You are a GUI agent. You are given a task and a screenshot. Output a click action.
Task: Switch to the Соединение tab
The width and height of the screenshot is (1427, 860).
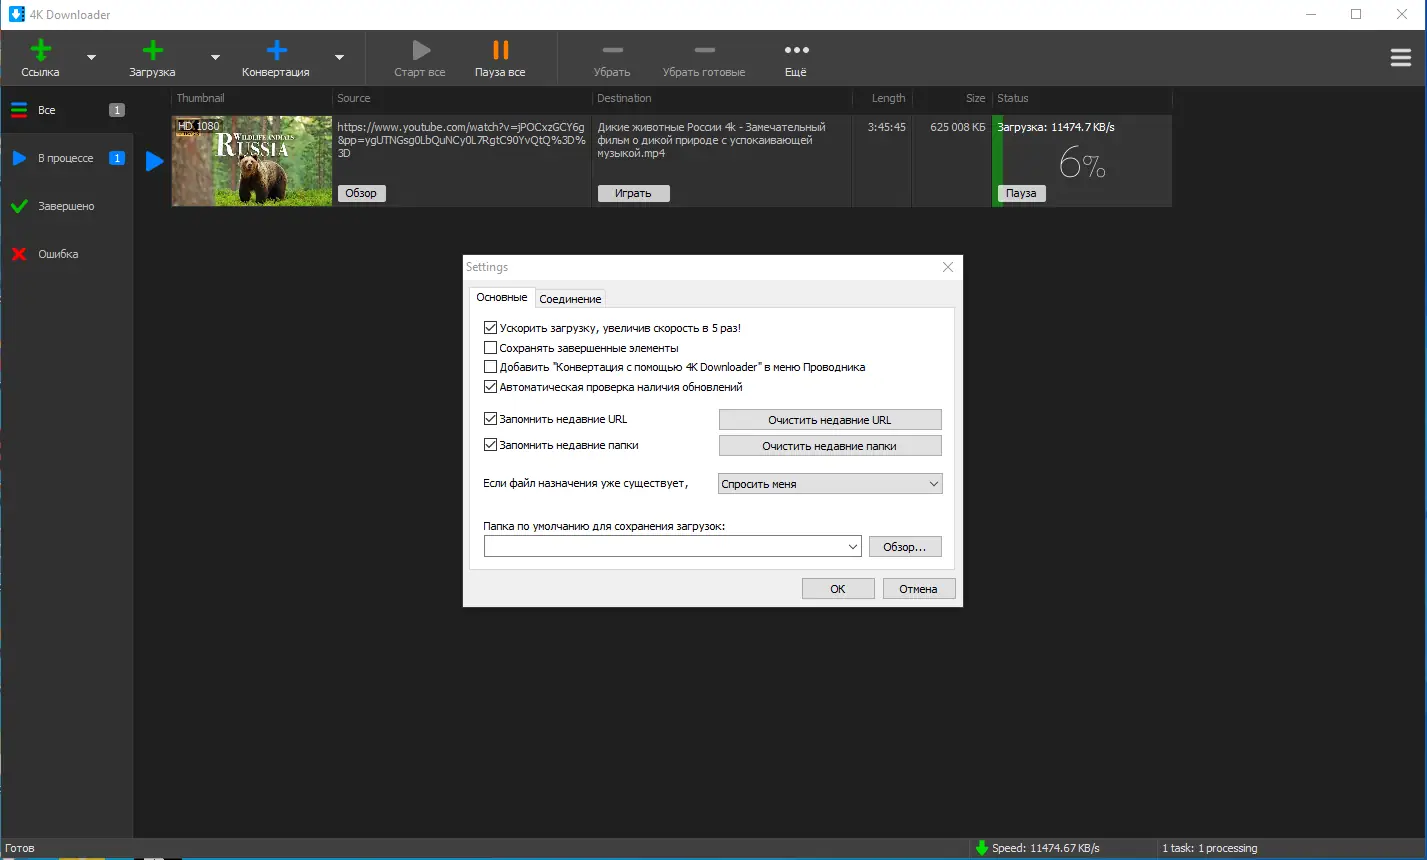click(x=570, y=299)
